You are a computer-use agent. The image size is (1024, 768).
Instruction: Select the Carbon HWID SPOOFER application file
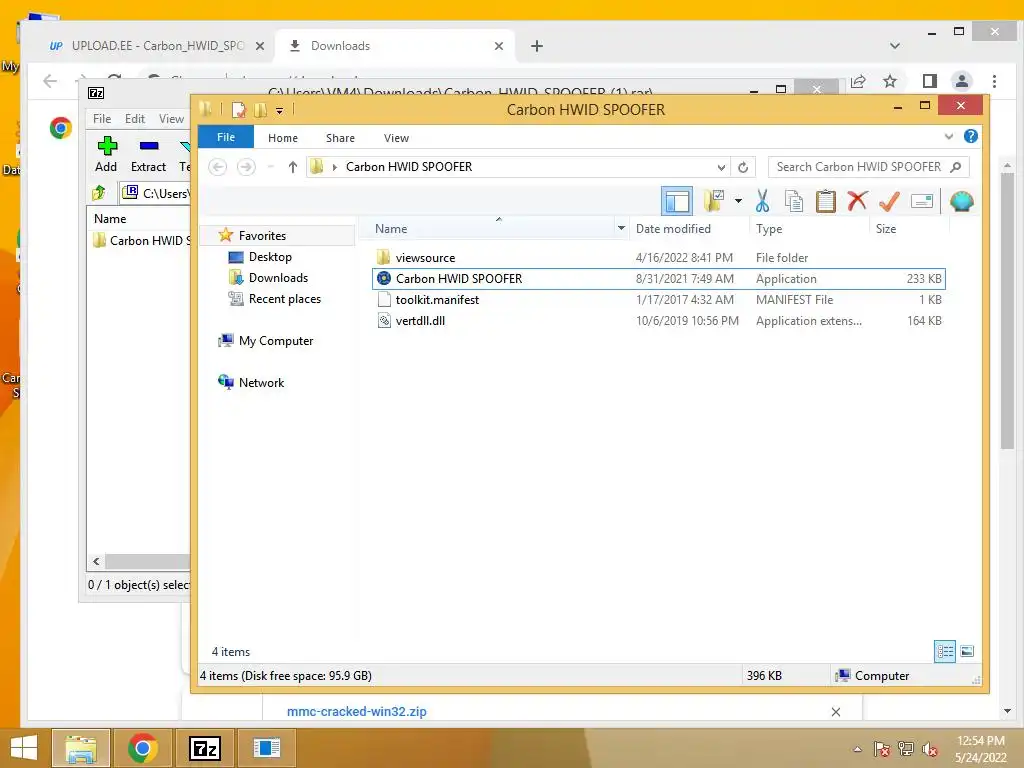click(658, 279)
